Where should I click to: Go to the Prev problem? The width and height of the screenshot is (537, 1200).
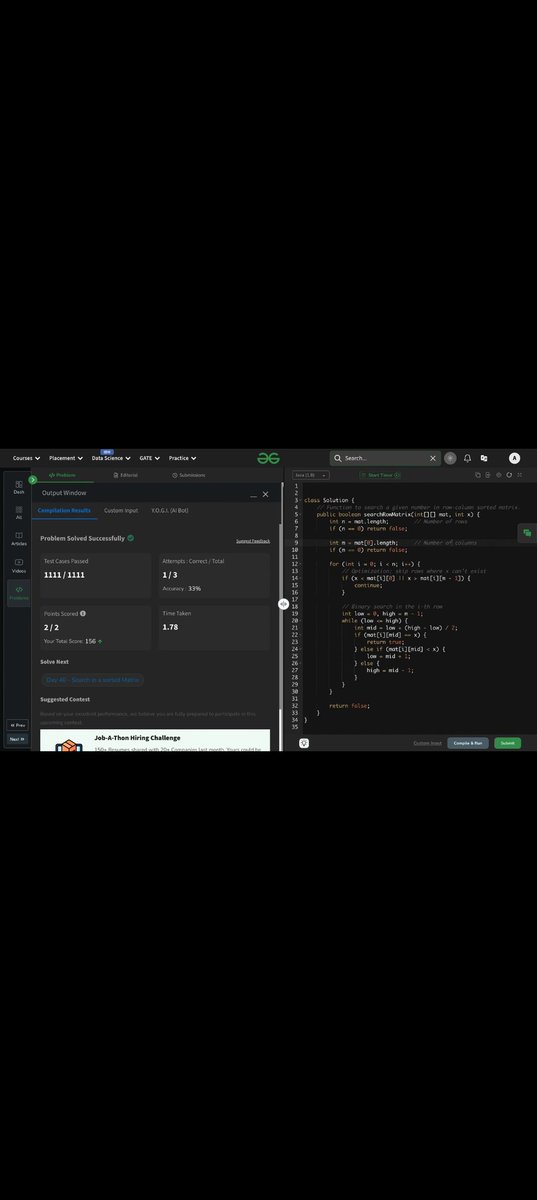tap(17, 724)
